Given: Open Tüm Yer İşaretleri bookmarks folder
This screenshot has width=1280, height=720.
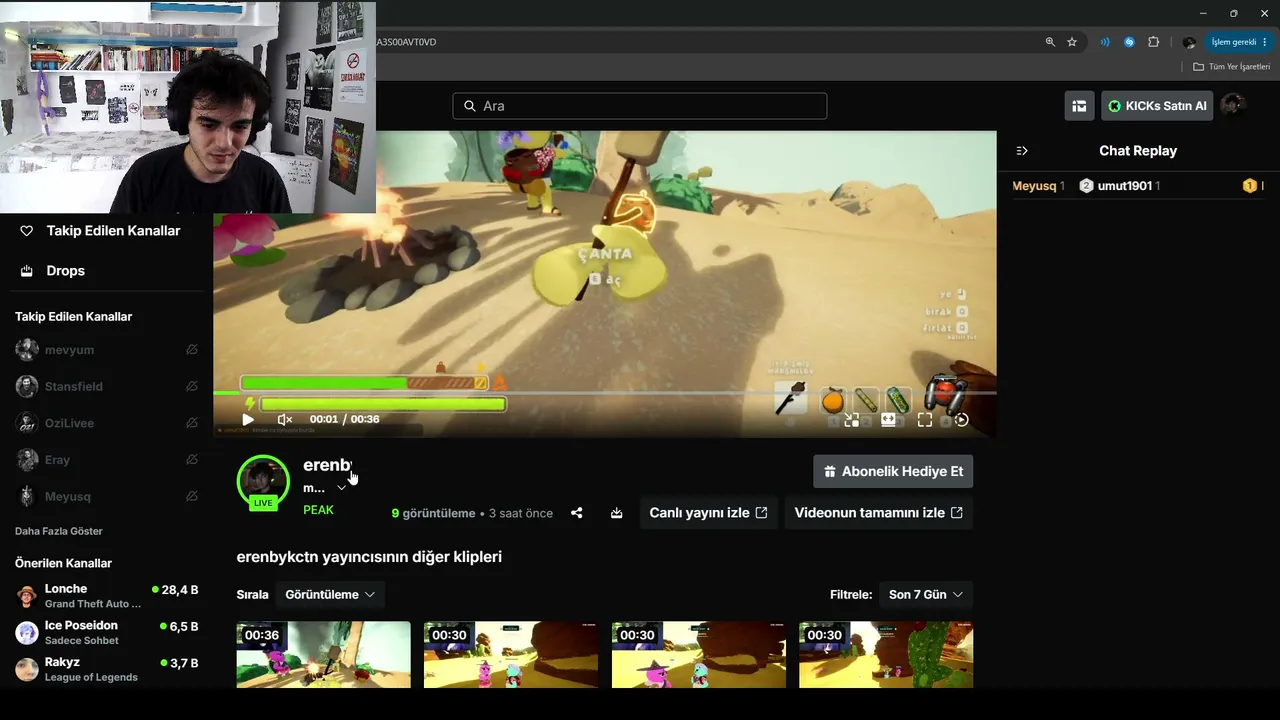Looking at the screenshot, I should click(1232, 67).
